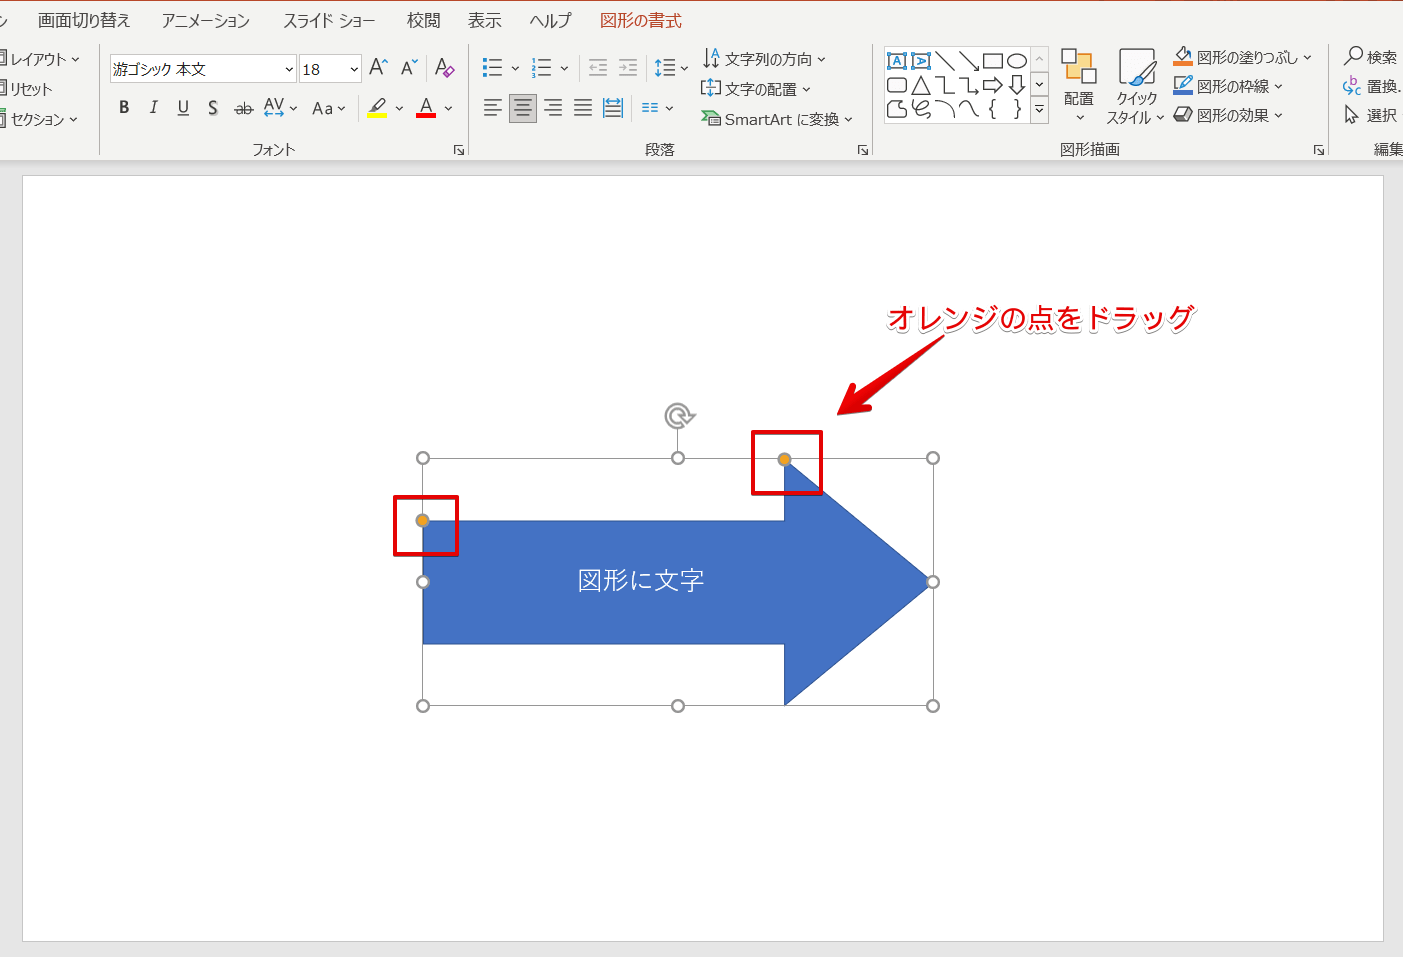Switch to 表示 tab
1403x957 pixels.
(x=485, y=20)
